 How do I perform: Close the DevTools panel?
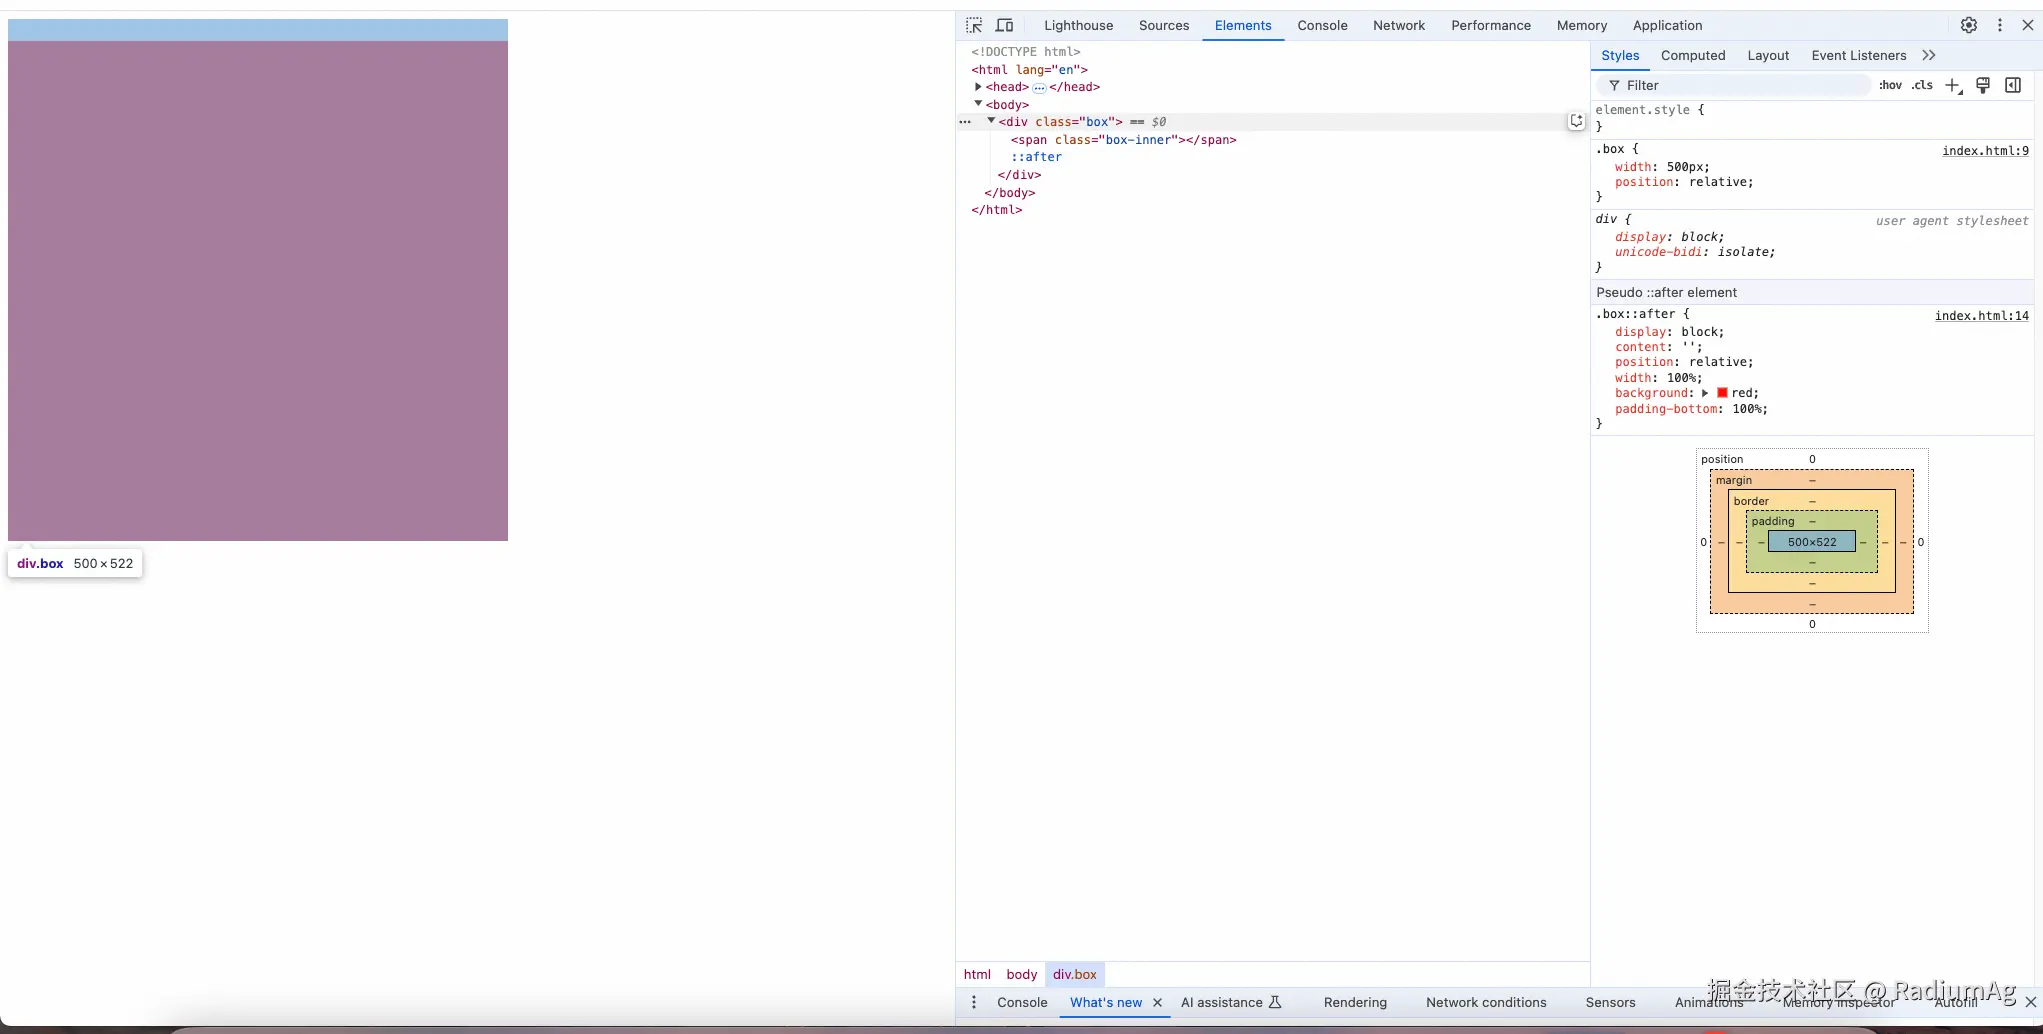tap(2028, 25)
